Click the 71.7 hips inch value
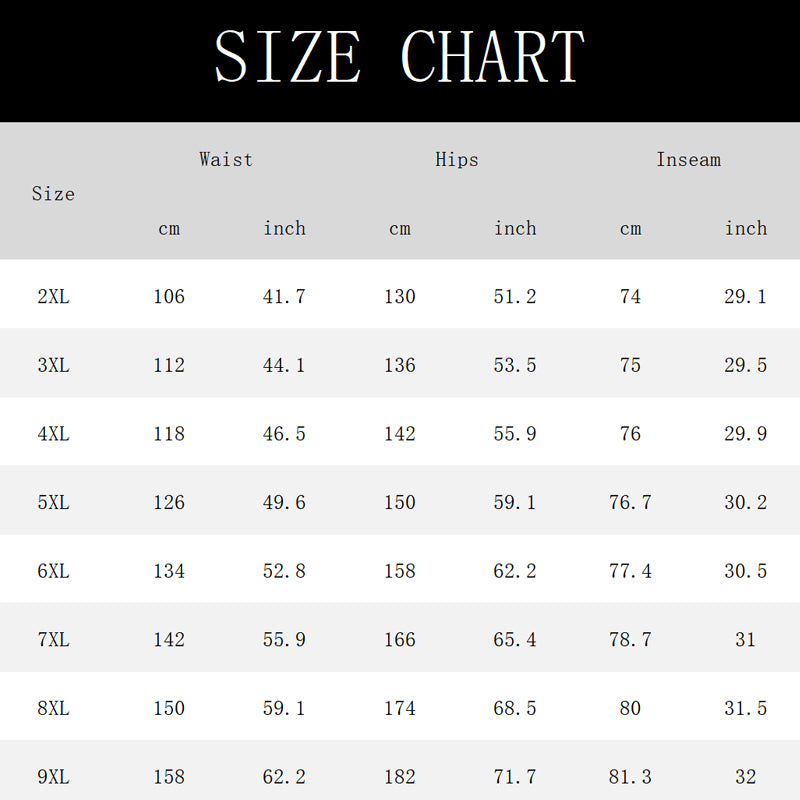 point(515,776)
